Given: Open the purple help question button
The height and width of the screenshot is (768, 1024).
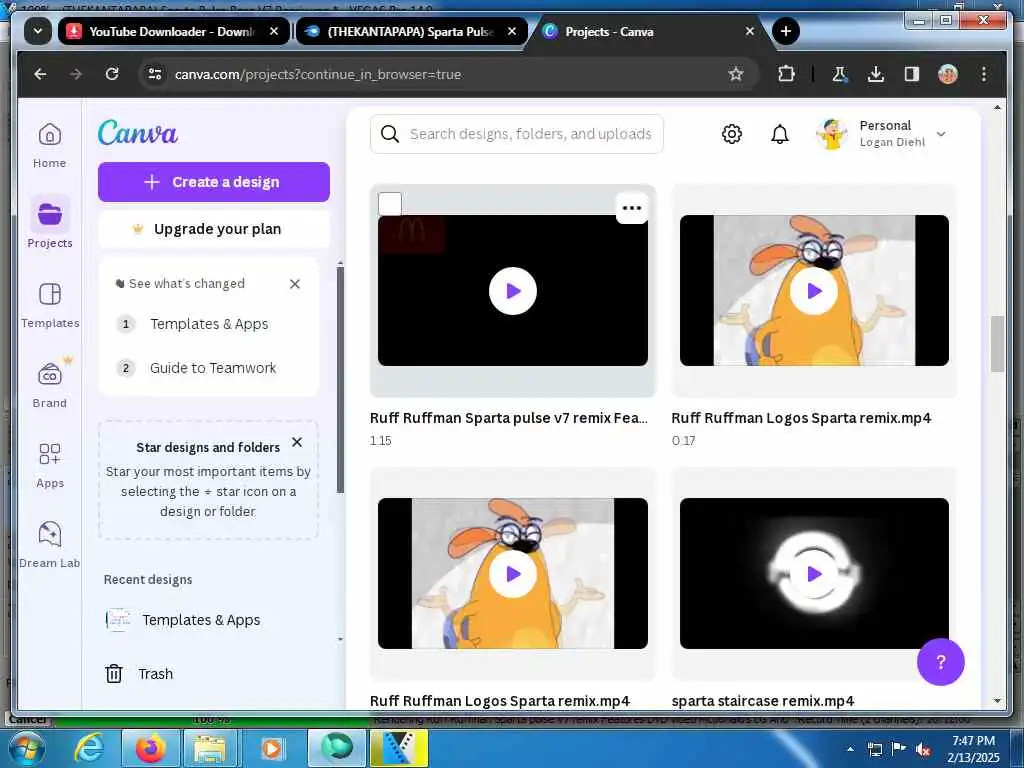Looking at the screenshot, I should coord(940,662).
